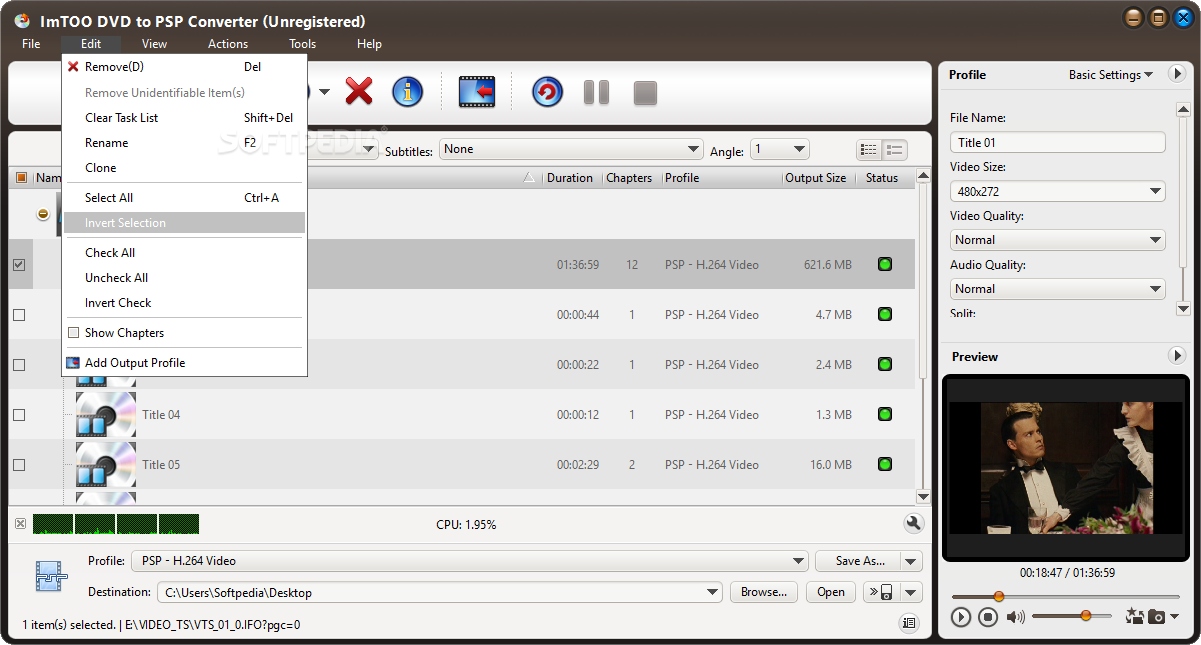Start conversion with the red circular arrow icon
This screenshot has height=645, width=1201.
click(x=547, y=92)
